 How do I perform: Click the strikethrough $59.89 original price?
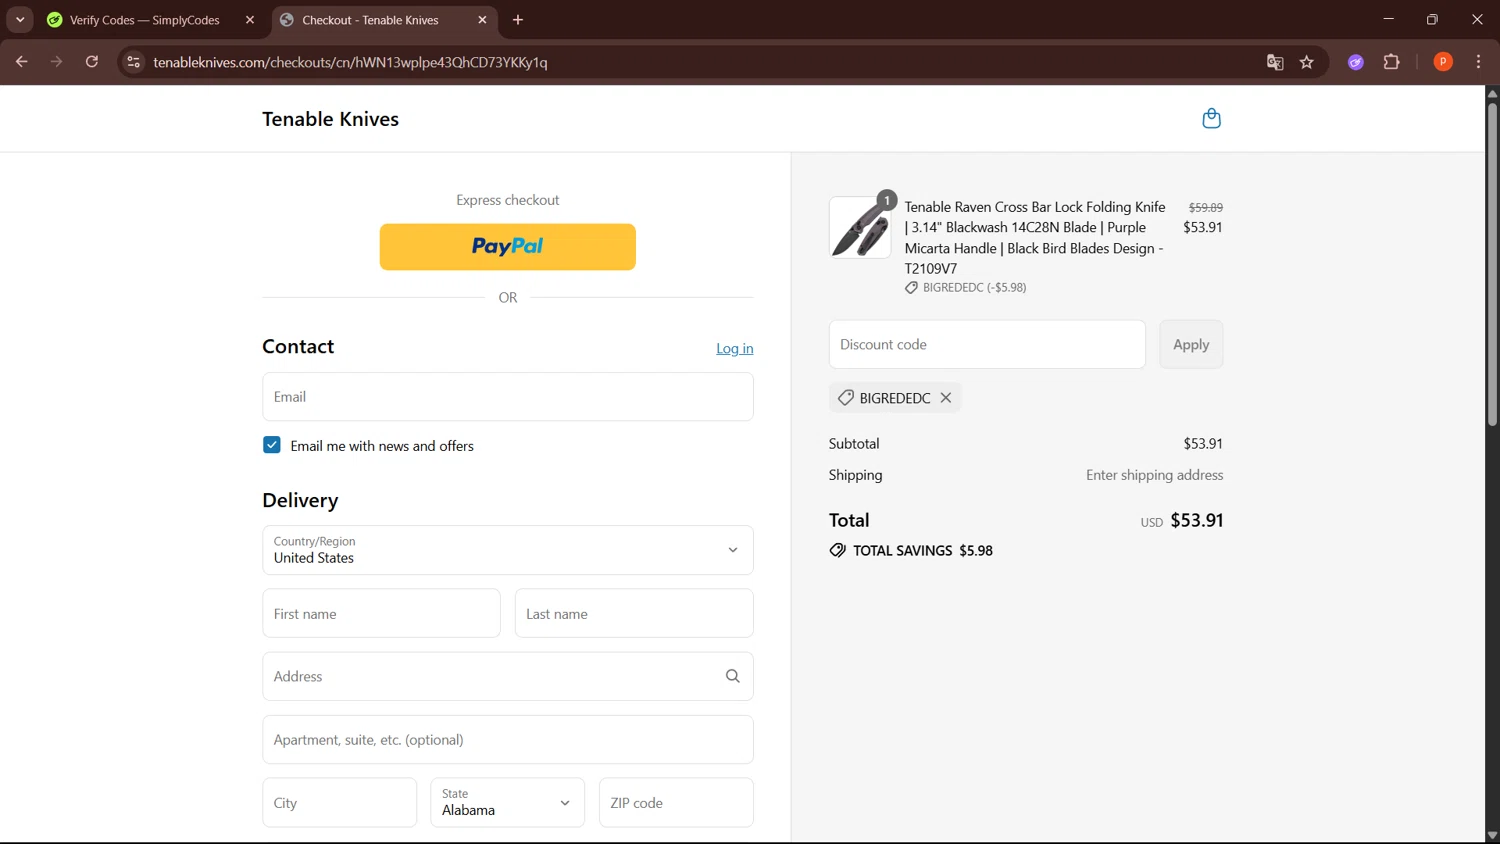[1205, 207]
